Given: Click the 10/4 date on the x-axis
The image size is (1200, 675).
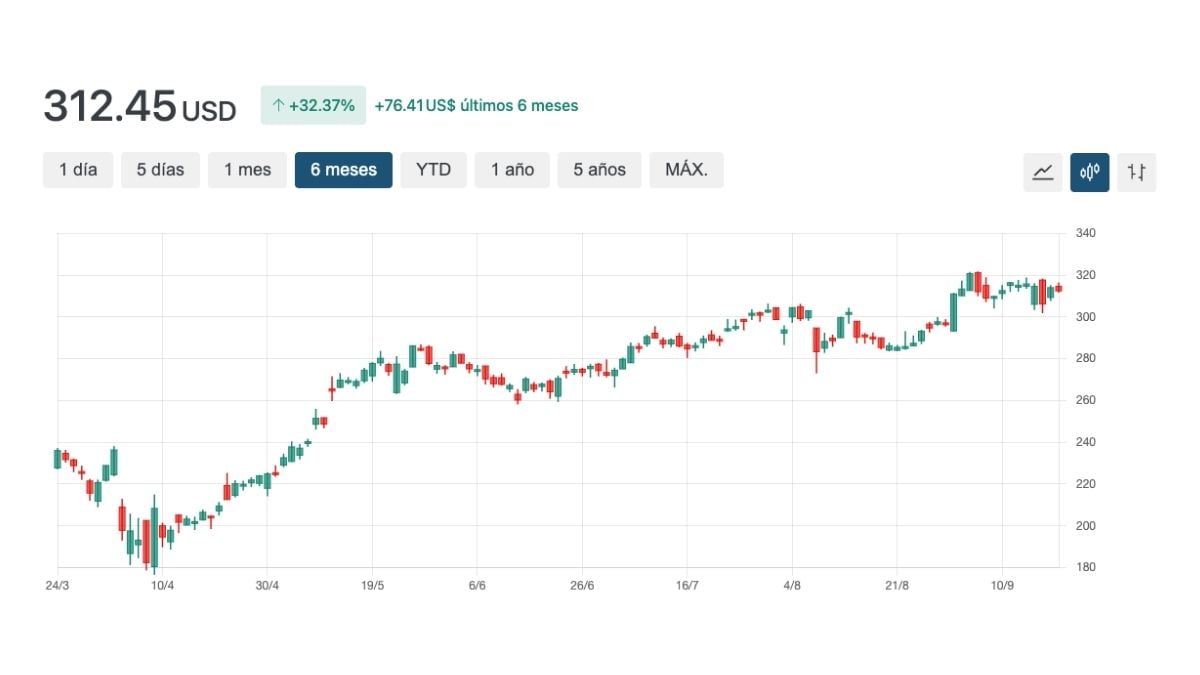Looking at the screenshot, I should 162,585.
